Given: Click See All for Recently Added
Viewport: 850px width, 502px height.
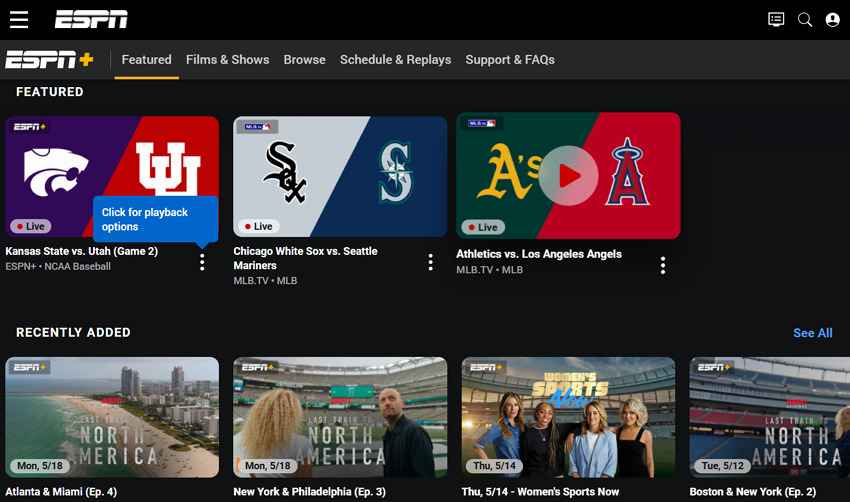Looking at the screenshot, I should (x=813, y=333).
